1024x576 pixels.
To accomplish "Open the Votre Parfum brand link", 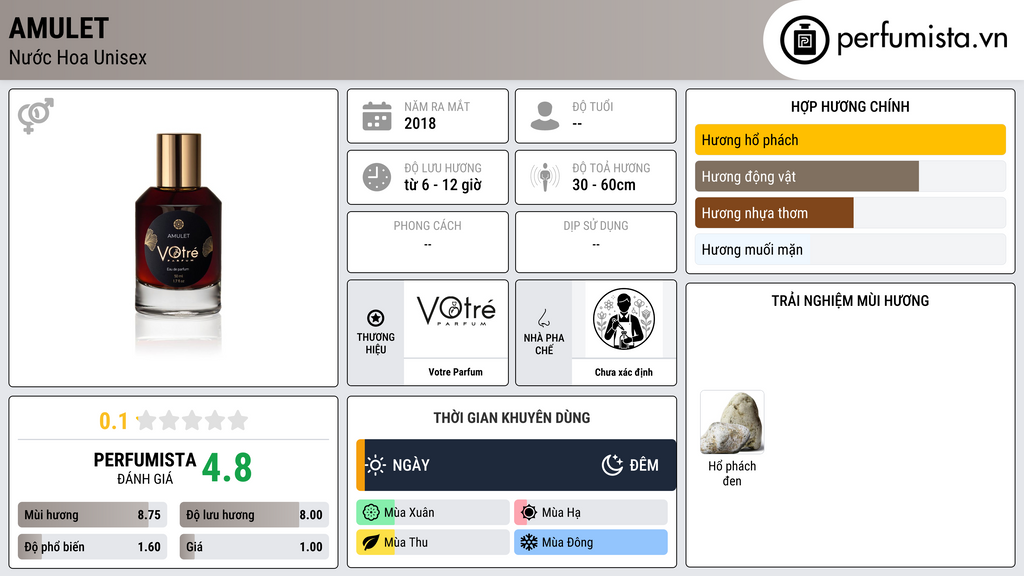I will [x=455, y=372].
